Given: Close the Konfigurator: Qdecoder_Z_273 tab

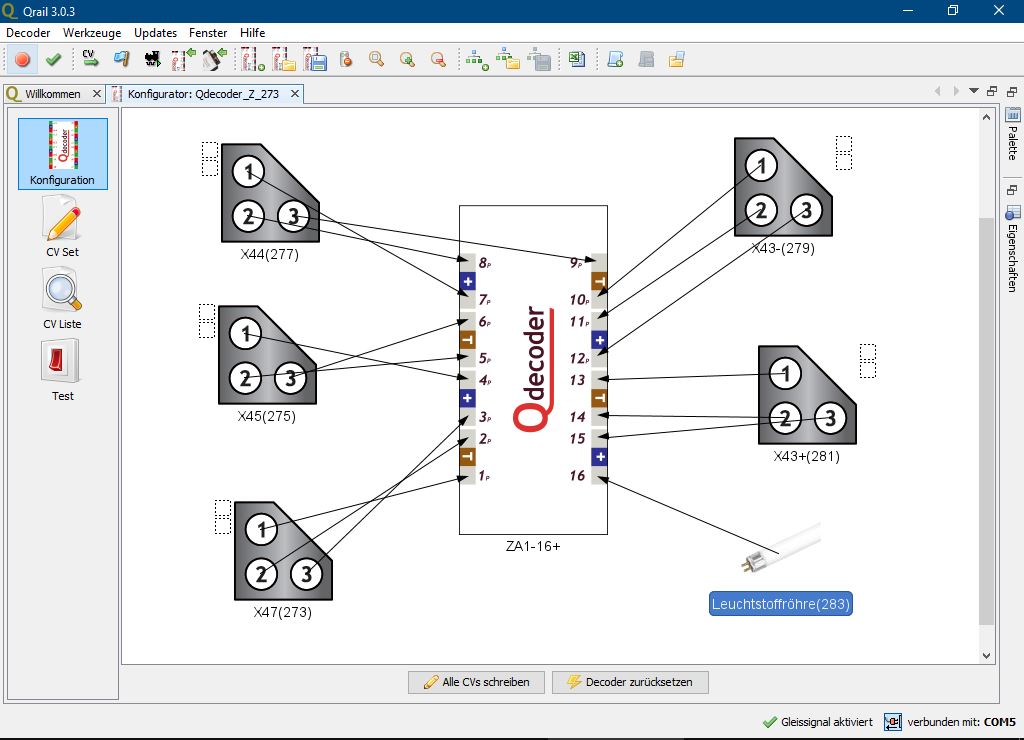Looking at the screenshot, I should (295, 94).
